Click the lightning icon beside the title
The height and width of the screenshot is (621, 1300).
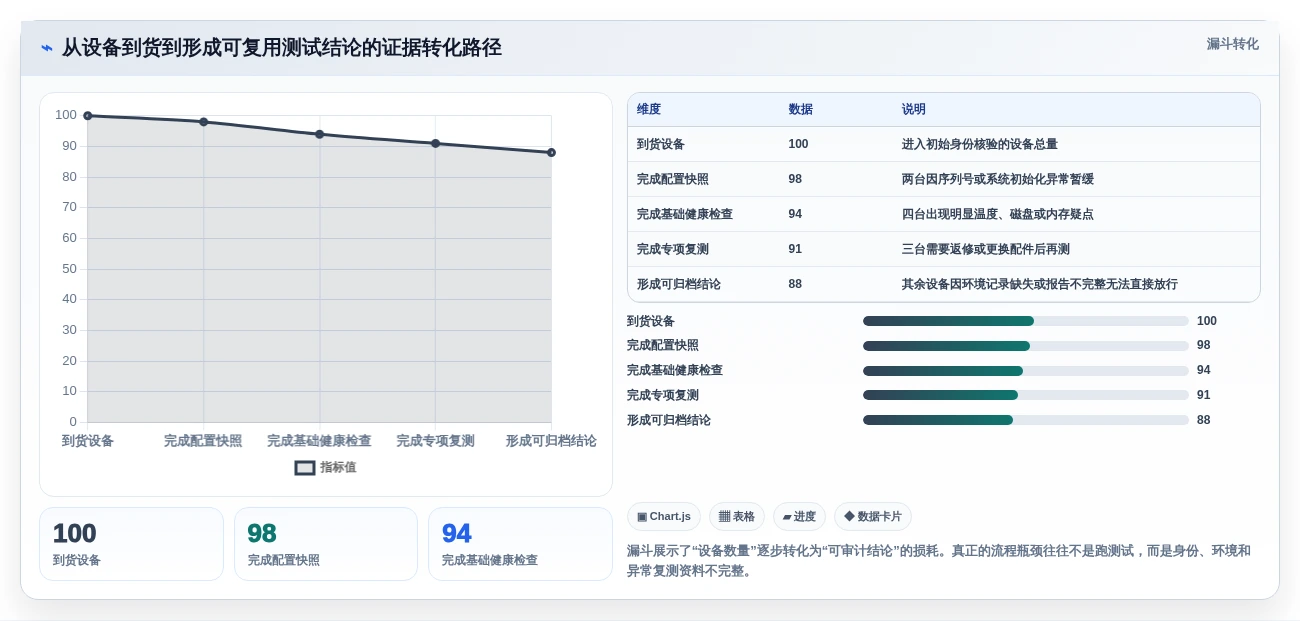[47, 48]
